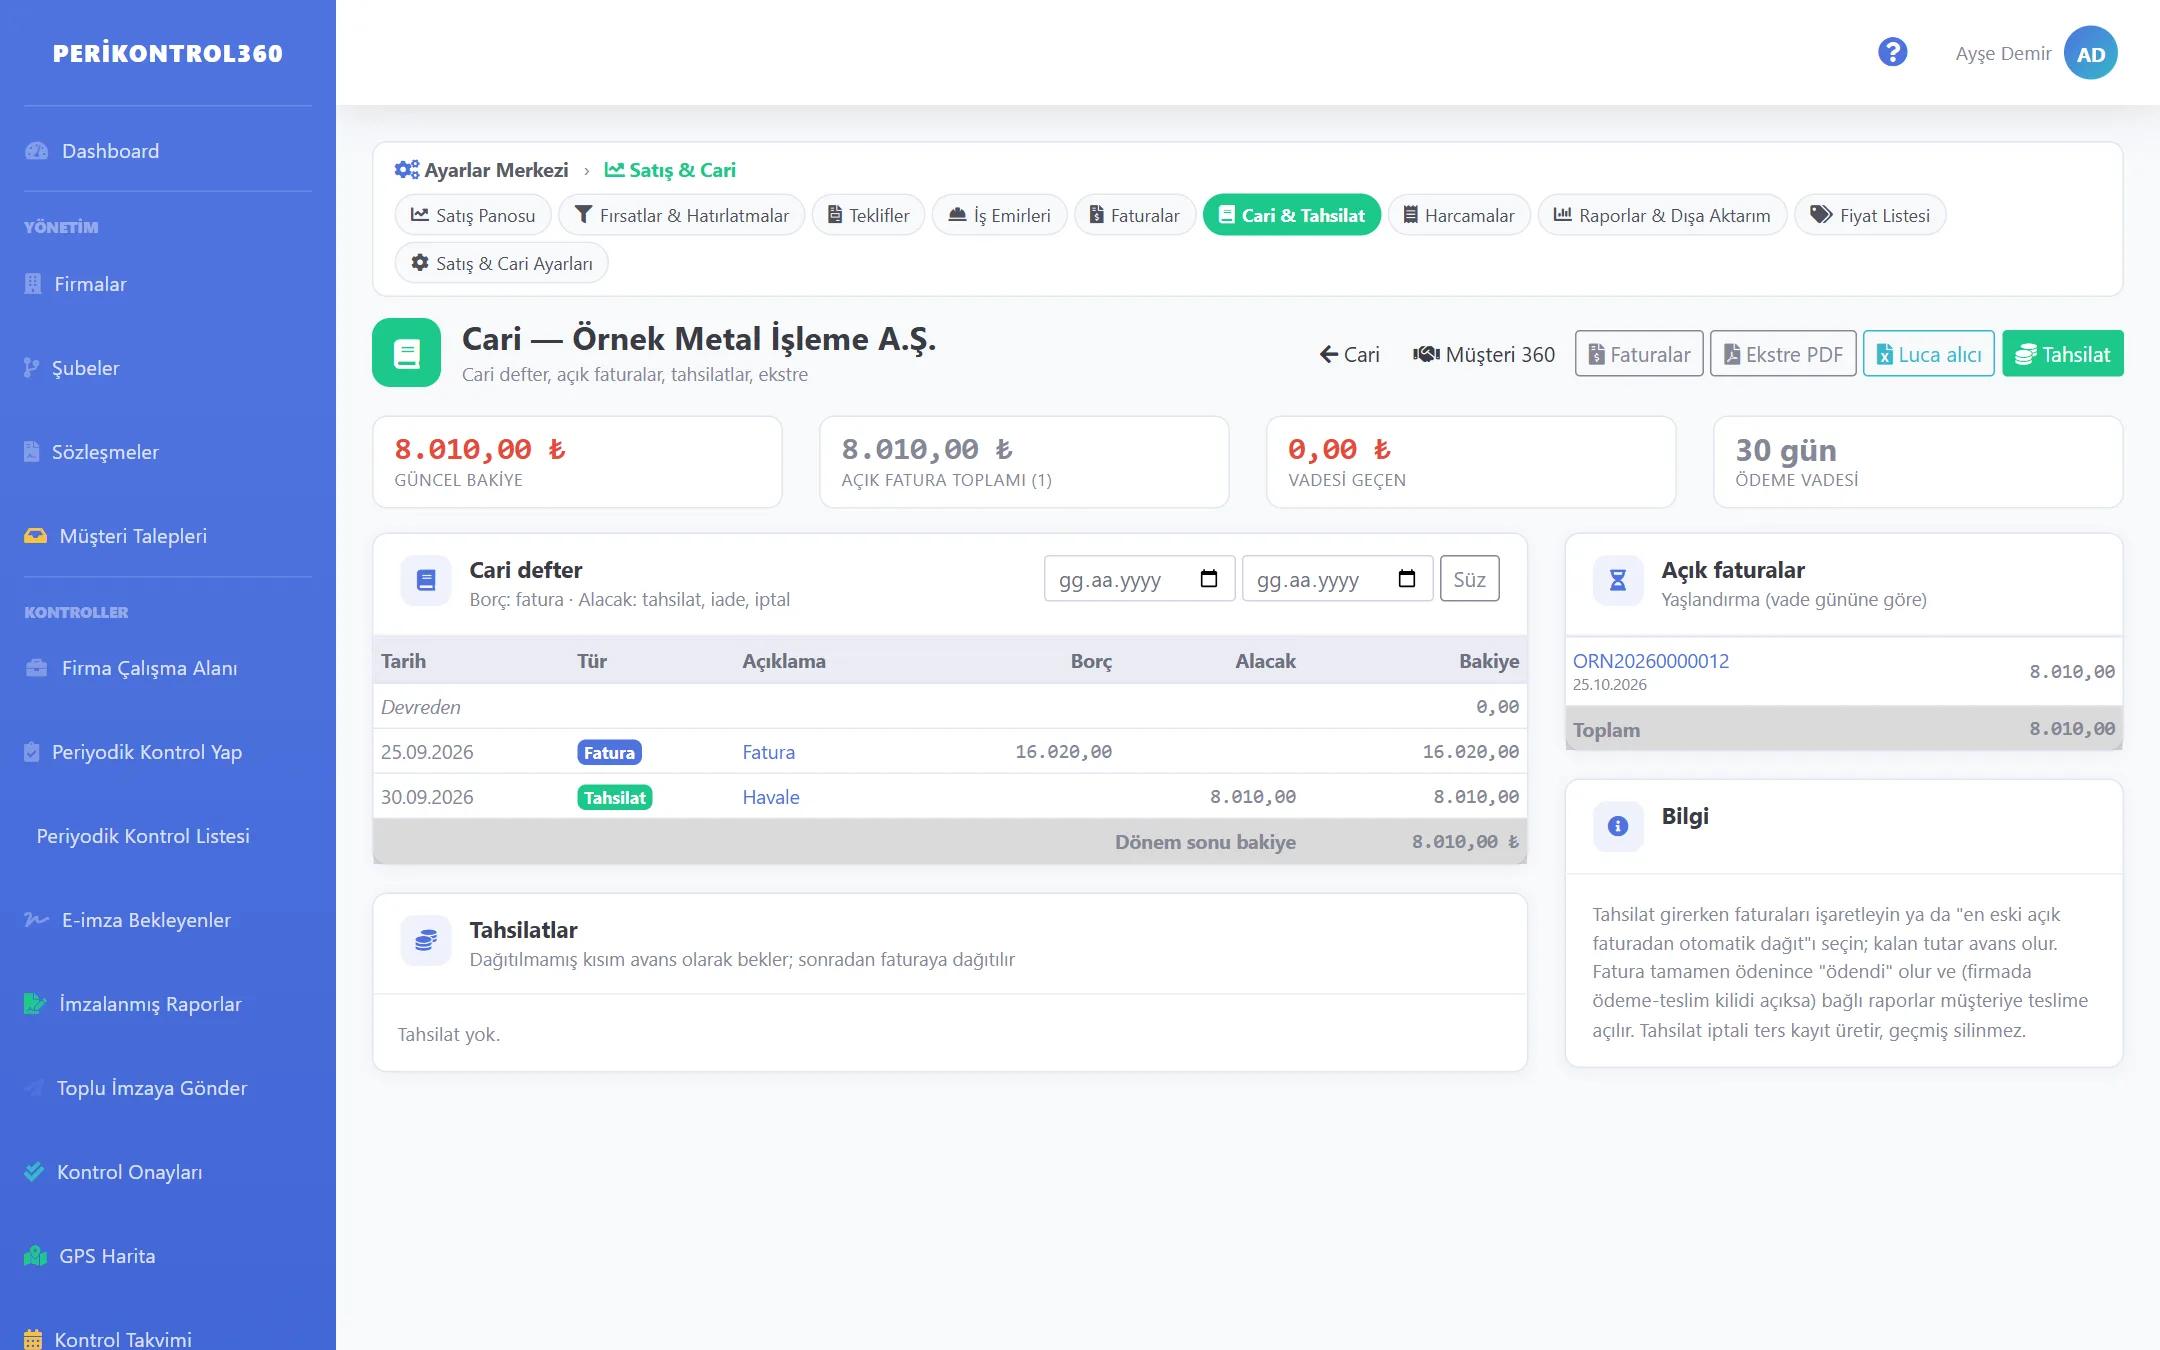
Task: Click Süz filter button
Action: click(x=1469, y=579)
